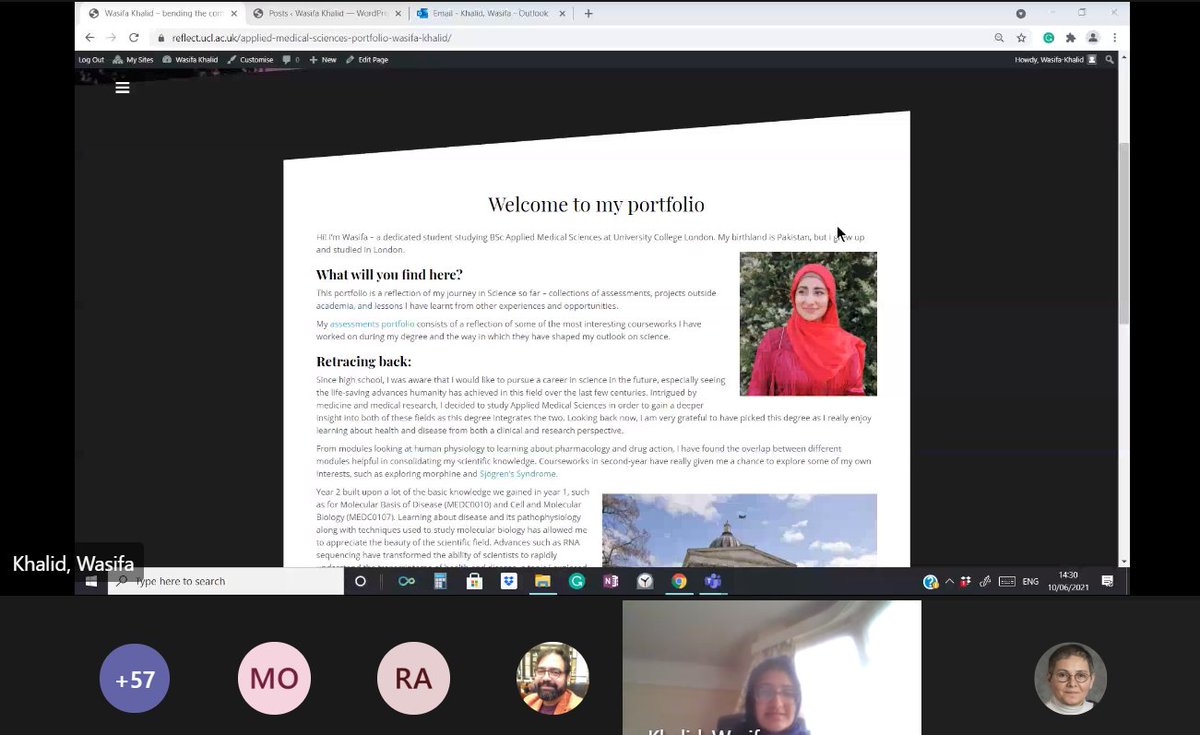Screen dimensions: 1200x735
Task: Click the UCL building photo
Action: (739, 530)
